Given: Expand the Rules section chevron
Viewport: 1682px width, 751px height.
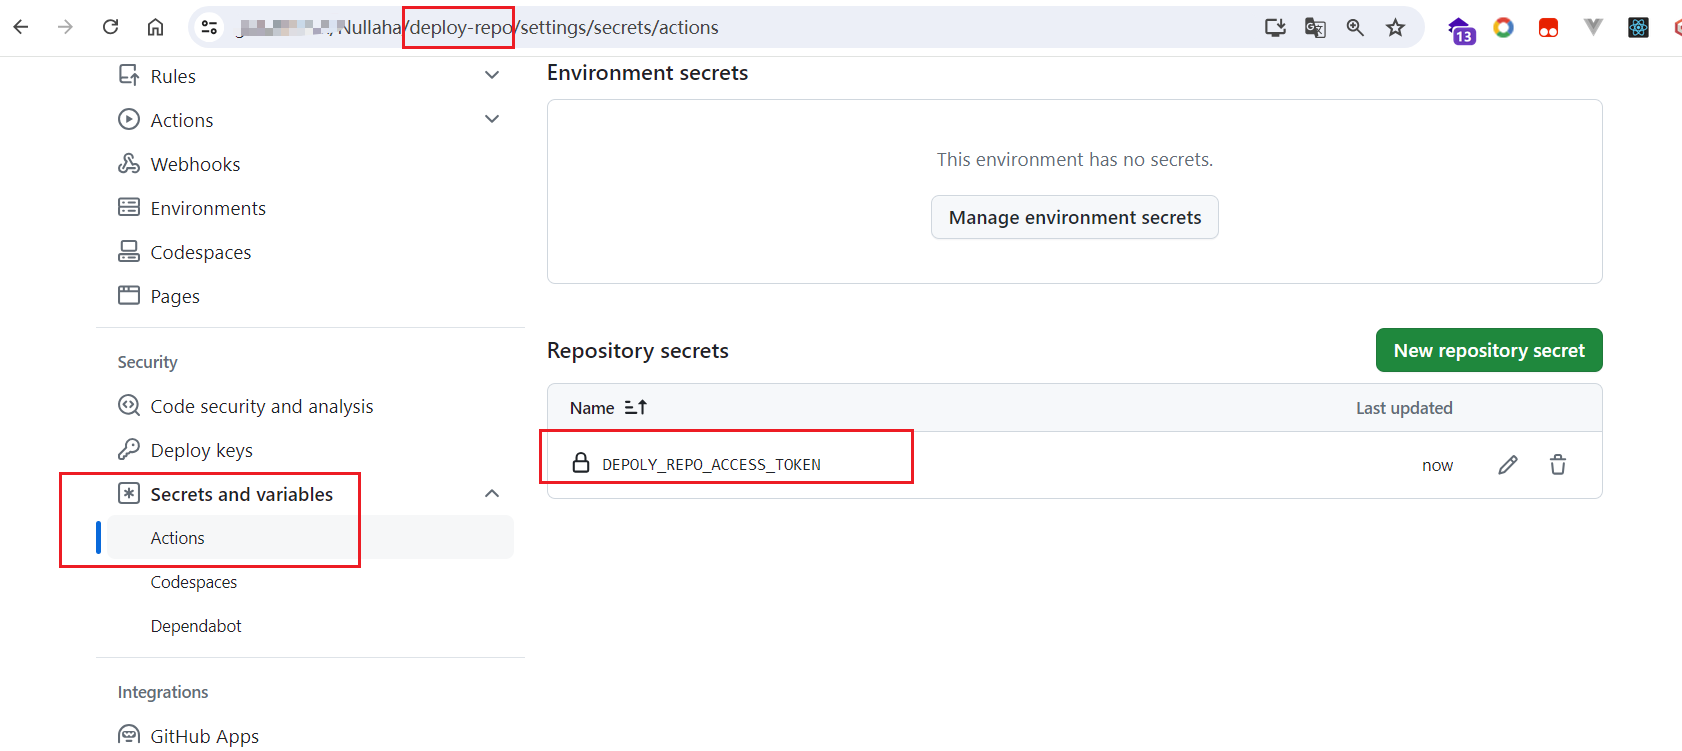Looking at the screenshot, I should (x=492, y=75).
